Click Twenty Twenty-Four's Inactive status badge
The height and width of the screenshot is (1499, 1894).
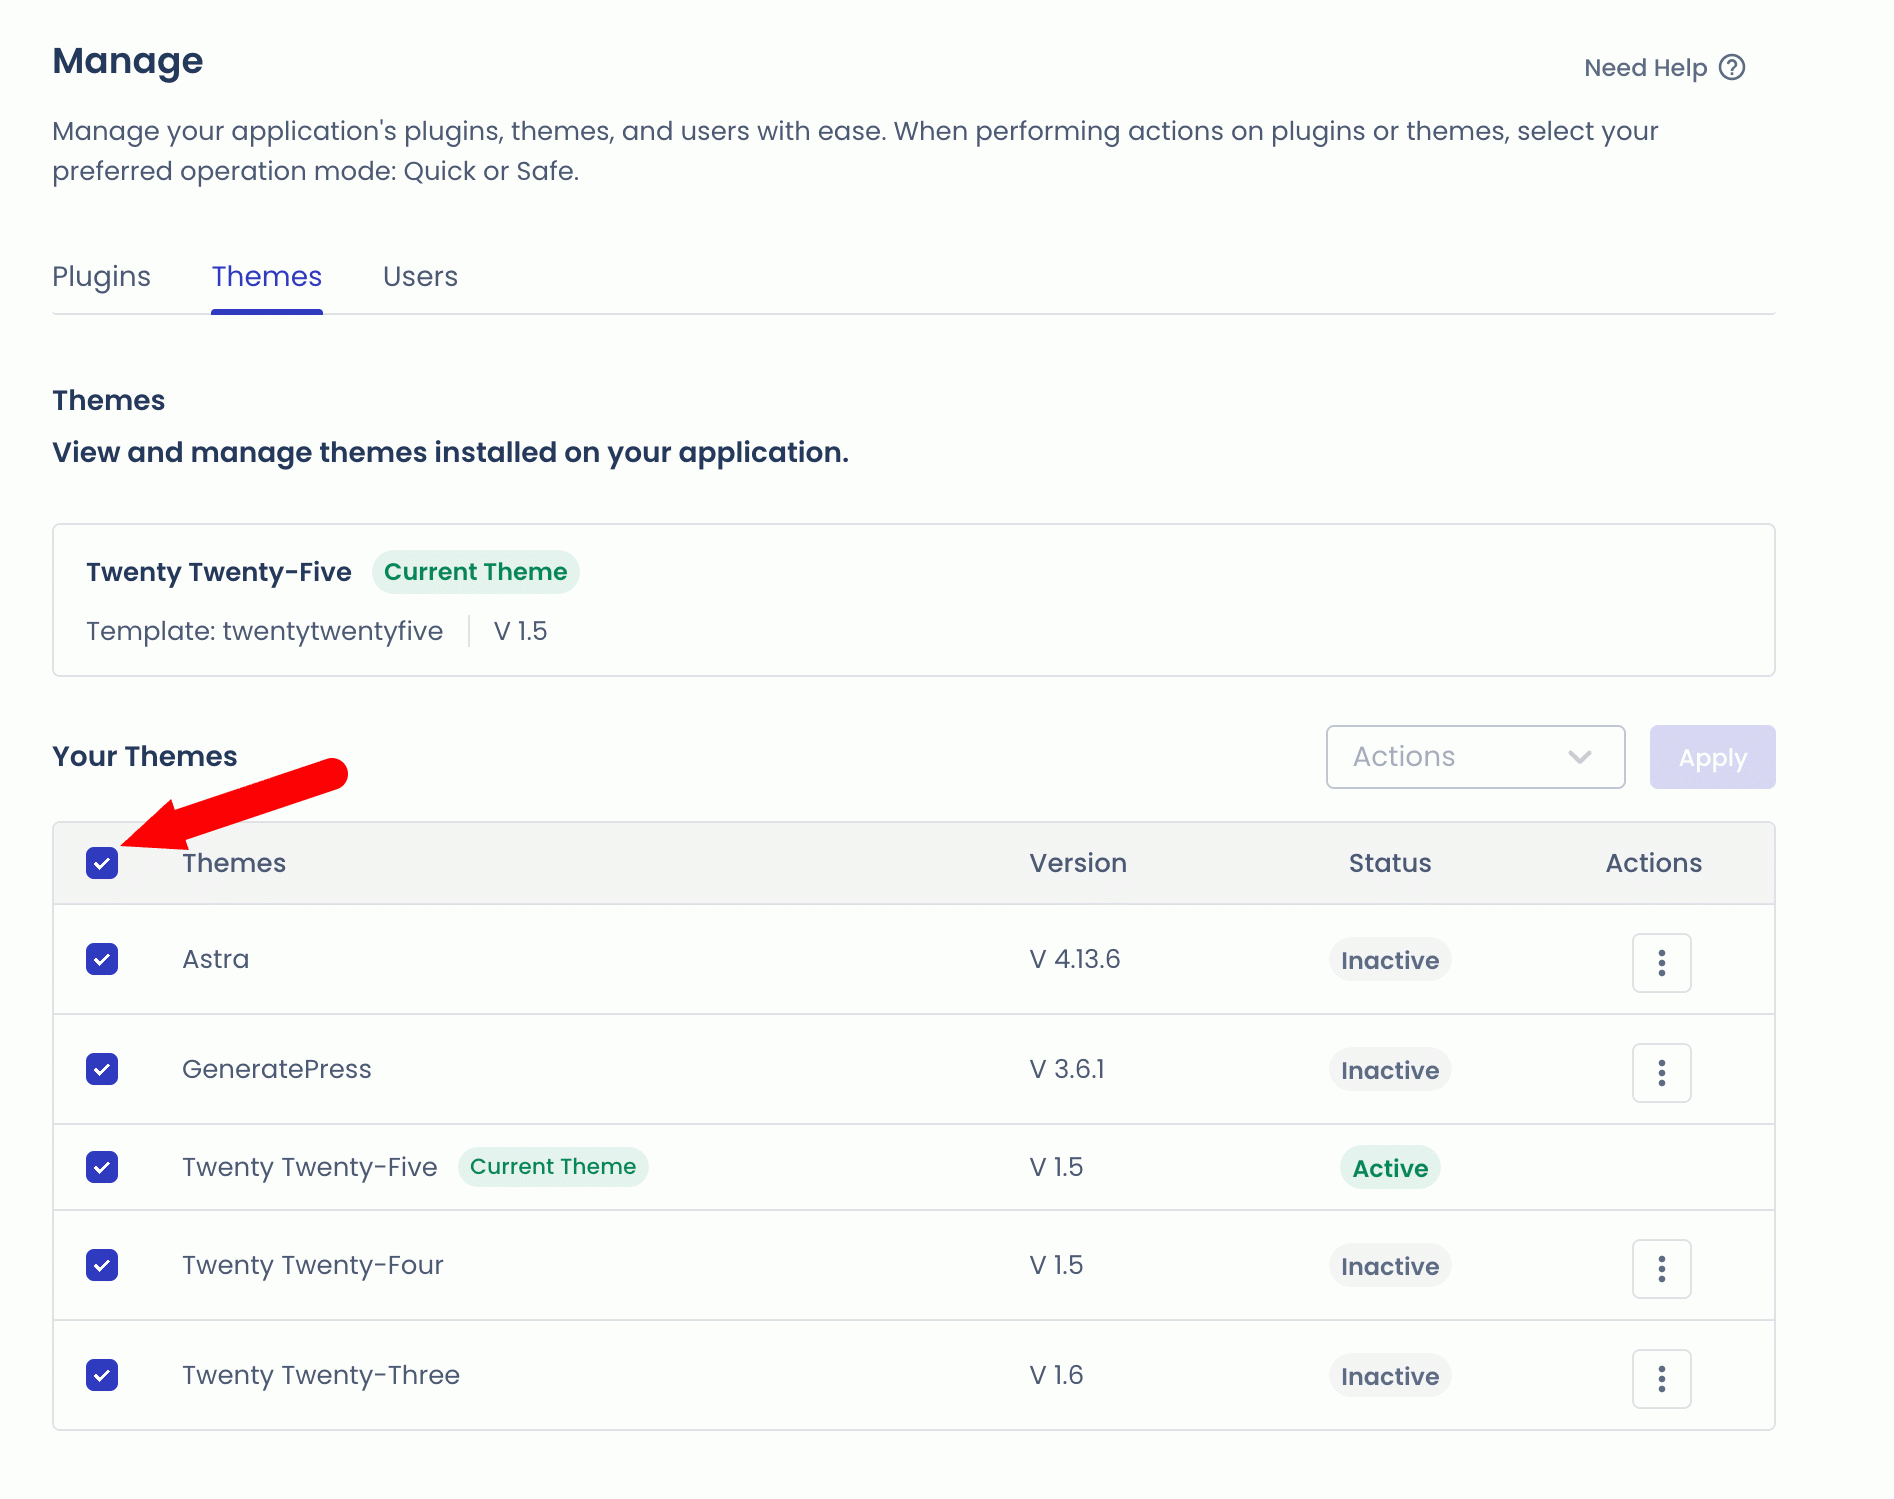click(x=1390, y=1266)
